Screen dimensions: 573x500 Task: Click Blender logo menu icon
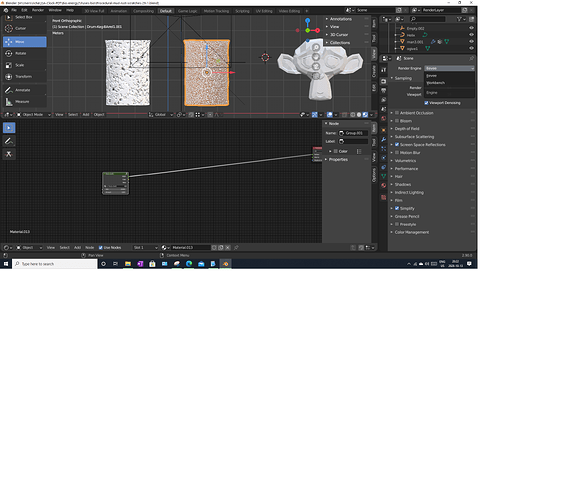(6, 11)
